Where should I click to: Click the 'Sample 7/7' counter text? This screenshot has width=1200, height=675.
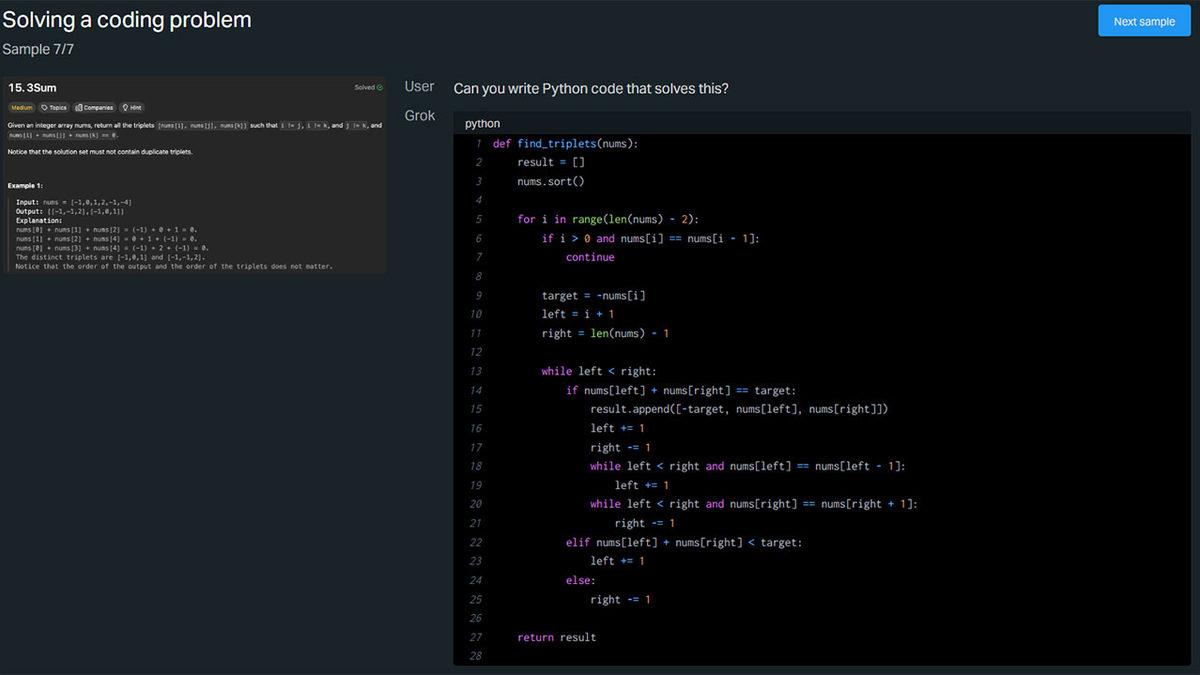(x=38, y=49)
